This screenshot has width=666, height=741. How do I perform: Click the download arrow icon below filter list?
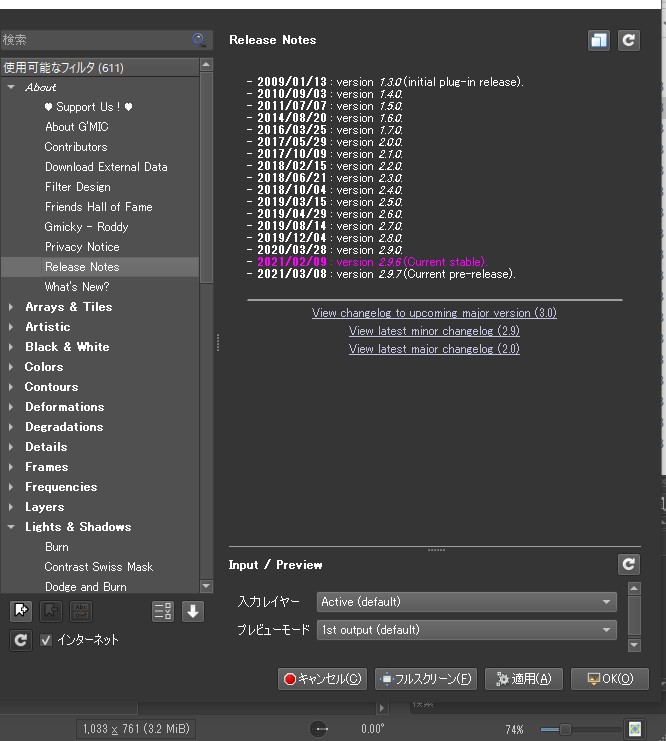coord(193,611)
